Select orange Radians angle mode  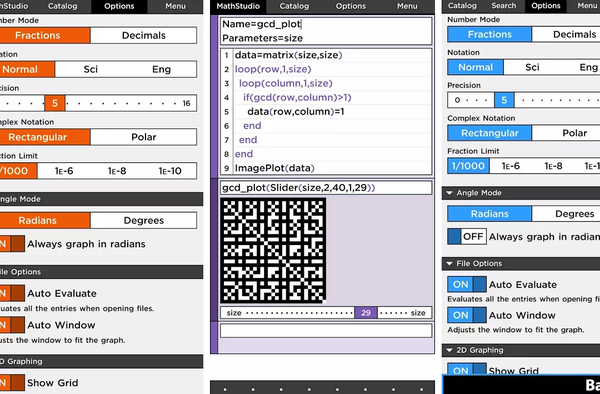tap(45, 220)
